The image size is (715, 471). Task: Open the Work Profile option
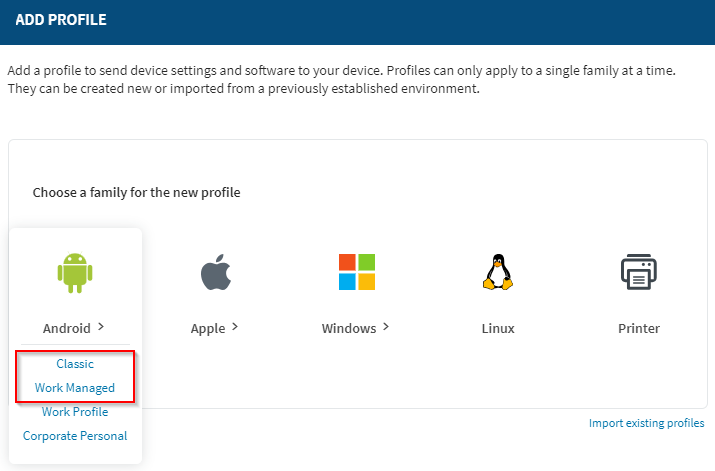tap(75, 412)
